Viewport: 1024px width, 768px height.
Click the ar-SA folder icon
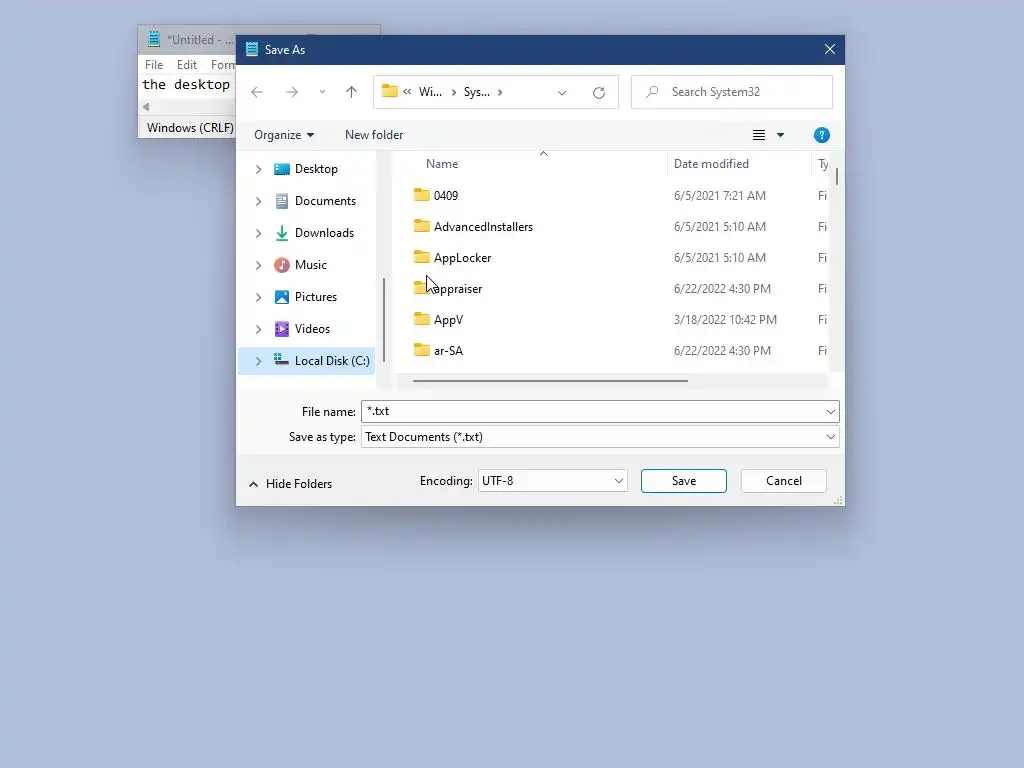[x=422, y=349]
